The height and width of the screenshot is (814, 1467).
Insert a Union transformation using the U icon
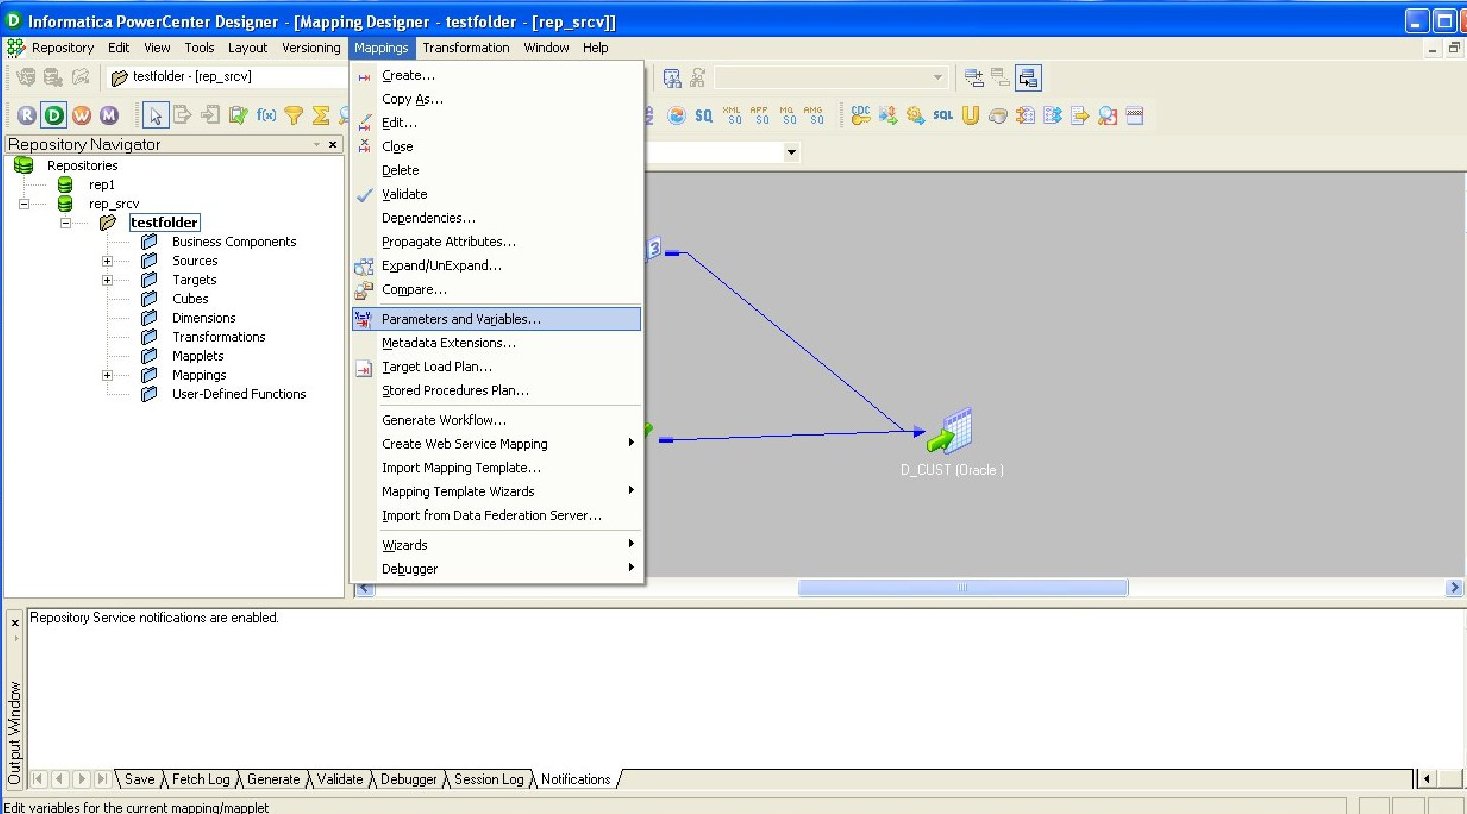point(968,115)
